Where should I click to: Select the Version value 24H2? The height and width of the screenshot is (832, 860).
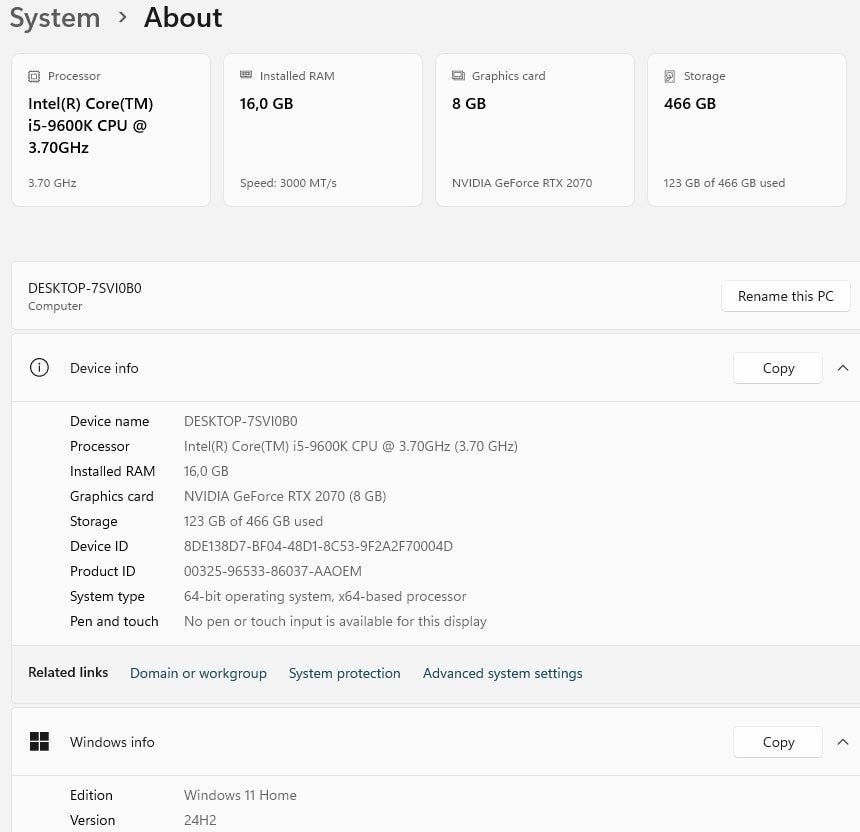point(200,820)
